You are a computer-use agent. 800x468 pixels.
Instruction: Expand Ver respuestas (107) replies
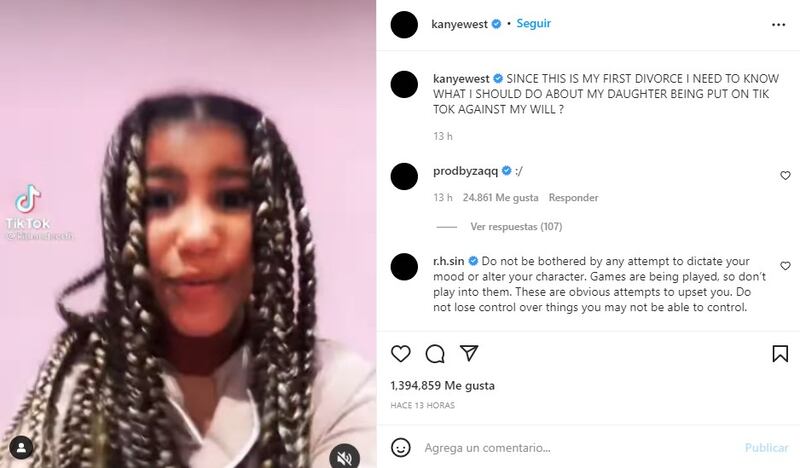516,227
